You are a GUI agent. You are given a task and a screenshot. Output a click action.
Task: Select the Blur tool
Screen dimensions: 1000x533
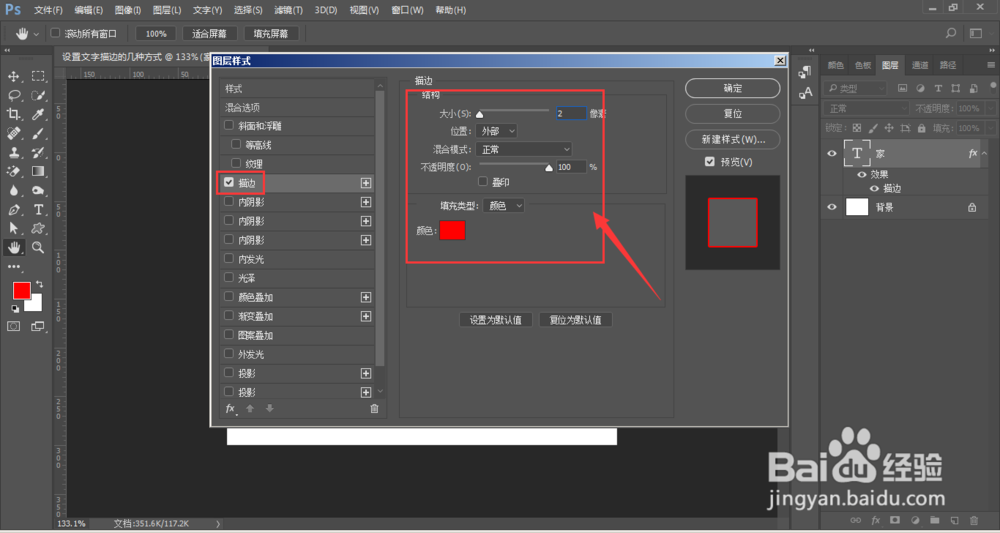pyautogui.click(x=13, y=190)
